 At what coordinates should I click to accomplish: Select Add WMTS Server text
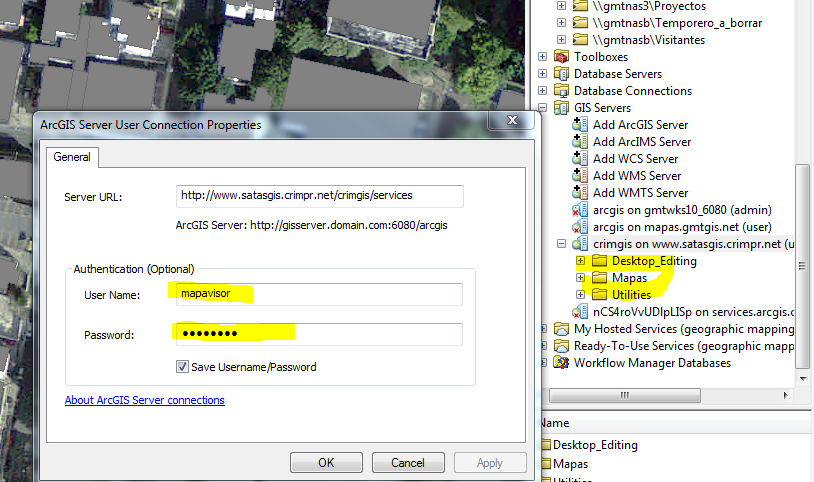[641, 193]
